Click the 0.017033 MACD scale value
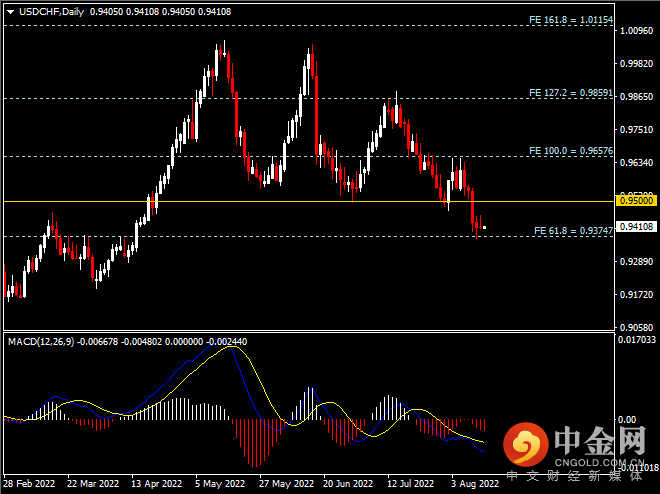Screen dimensions: 660x494 (x=637, y=339)
